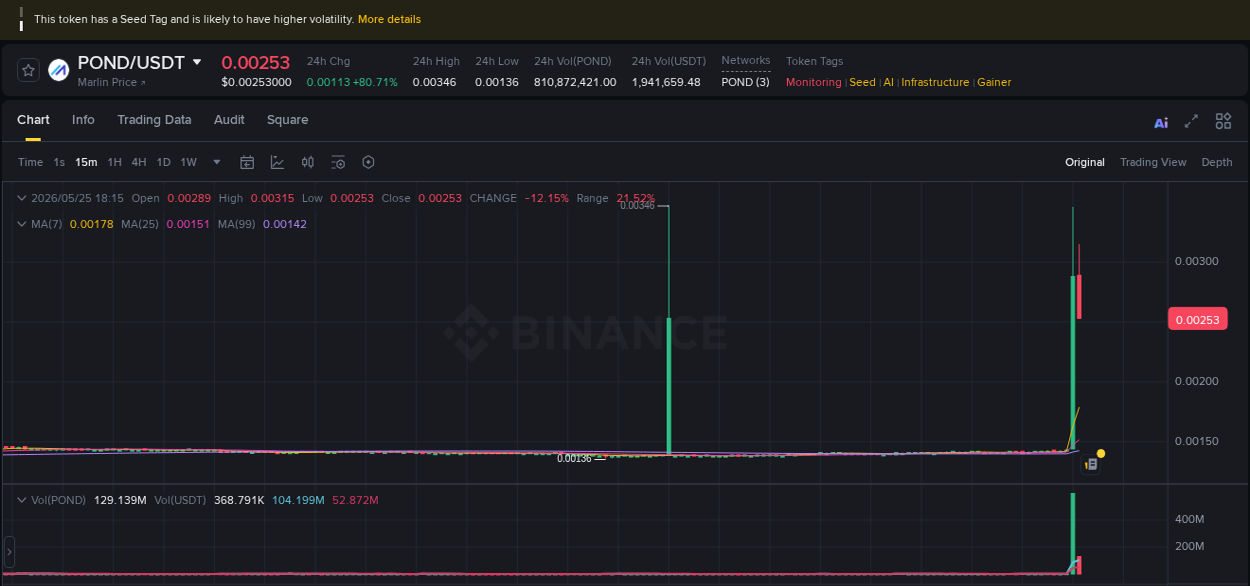This screenshot has height=586, width=1250.
Task: Select the 1s interval
Action: click(x=59, y=162)
